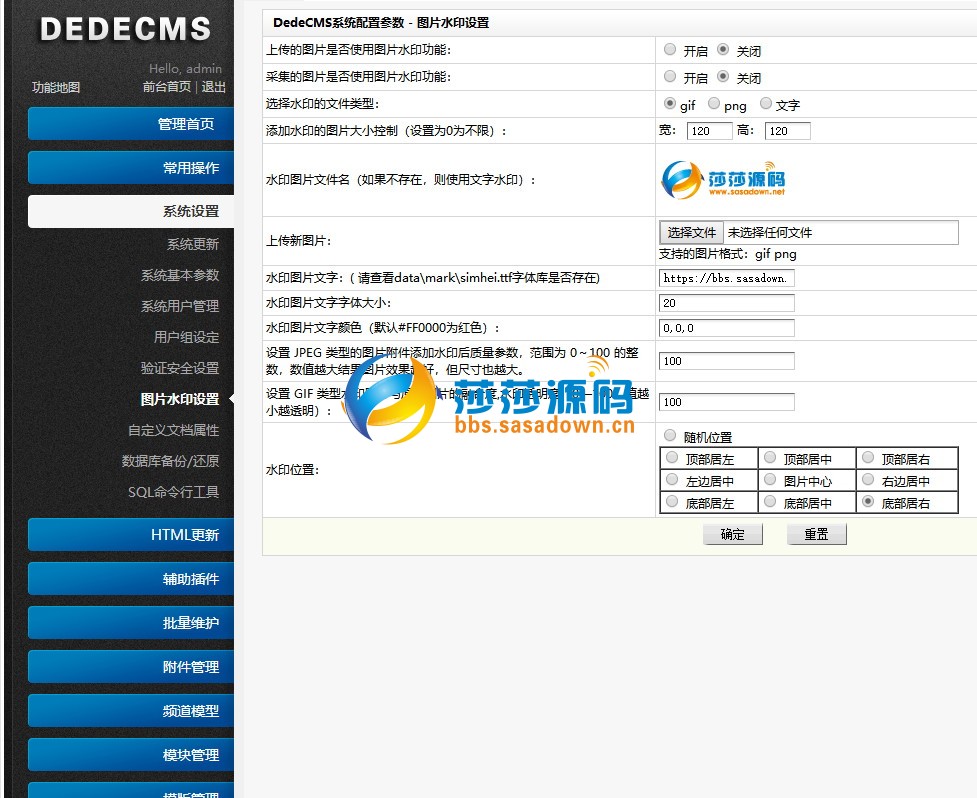Open SQL命令行工具 submenu item

tap(173, 492)
